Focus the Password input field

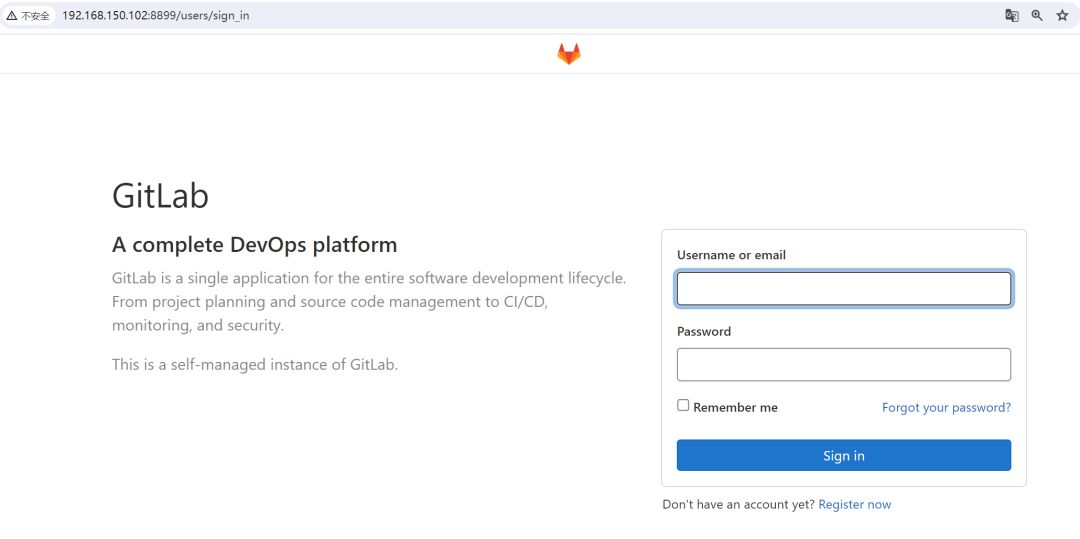coord(844,364)
